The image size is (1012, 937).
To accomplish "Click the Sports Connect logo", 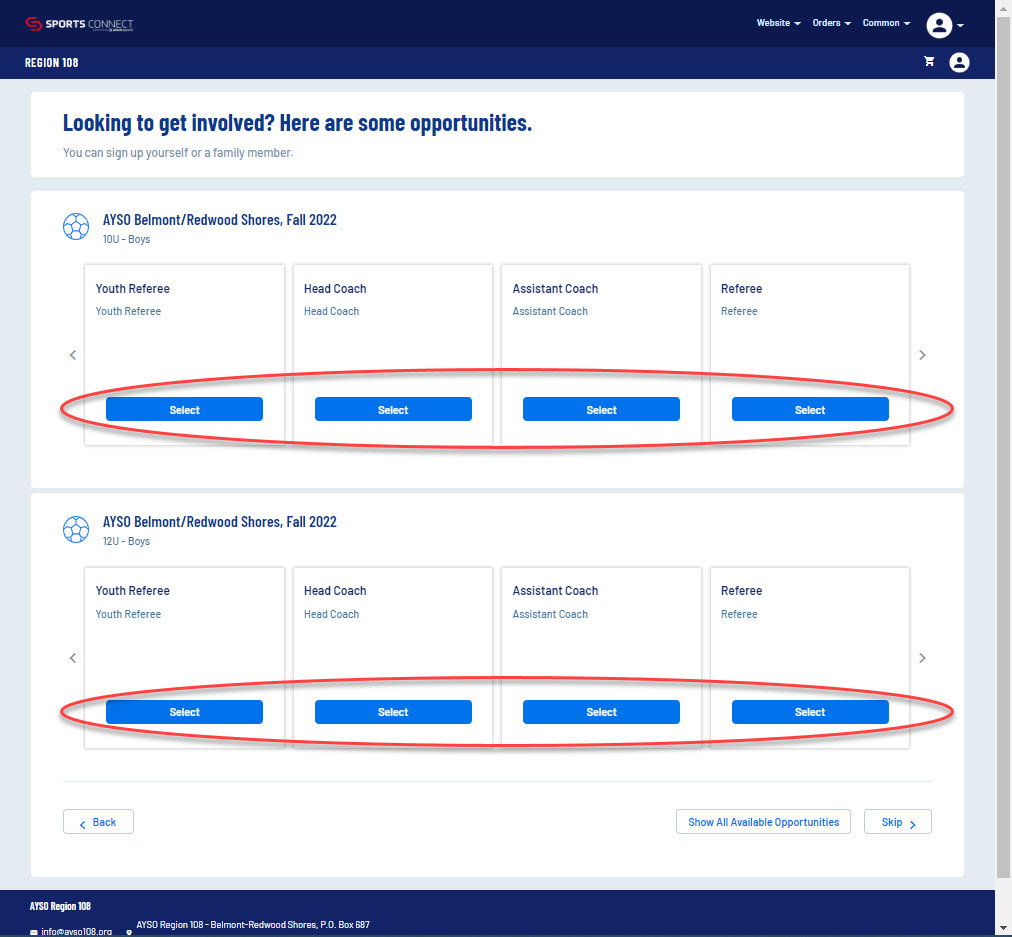I will click(x=79, y=24).
